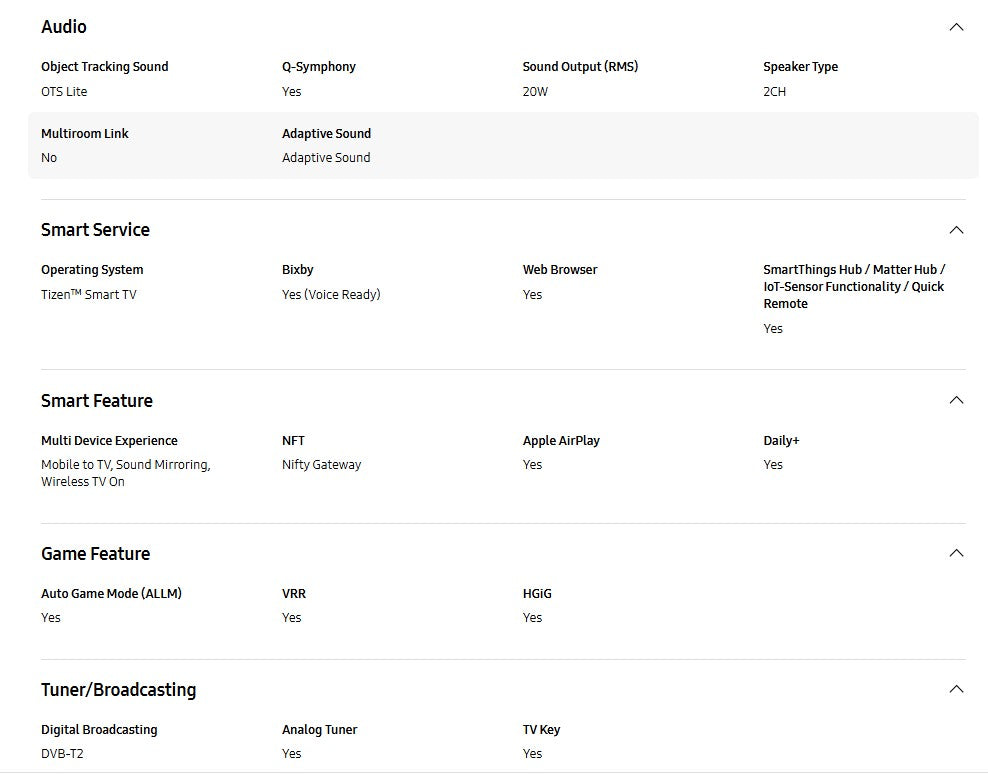Click the Sound Output (RMS) label

click(580, 67)
